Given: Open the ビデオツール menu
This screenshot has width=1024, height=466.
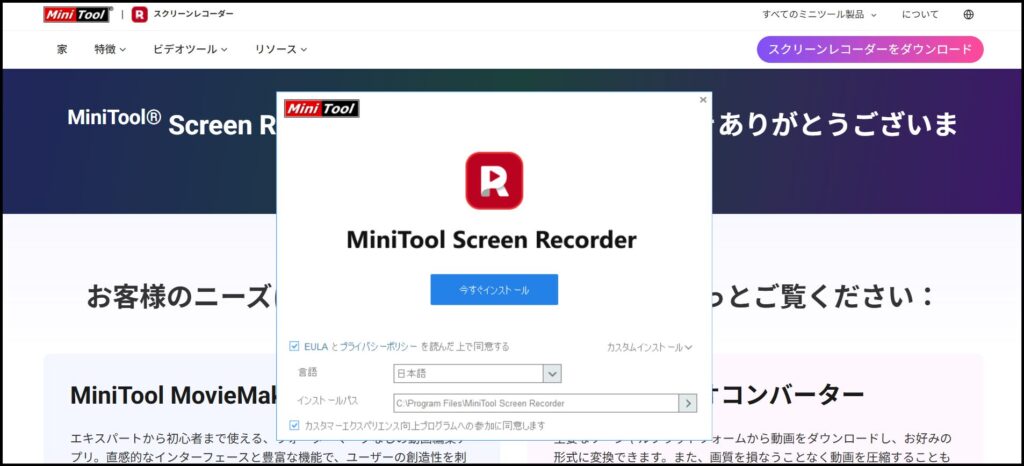Looking at the screenshot, I should [190, 49].
